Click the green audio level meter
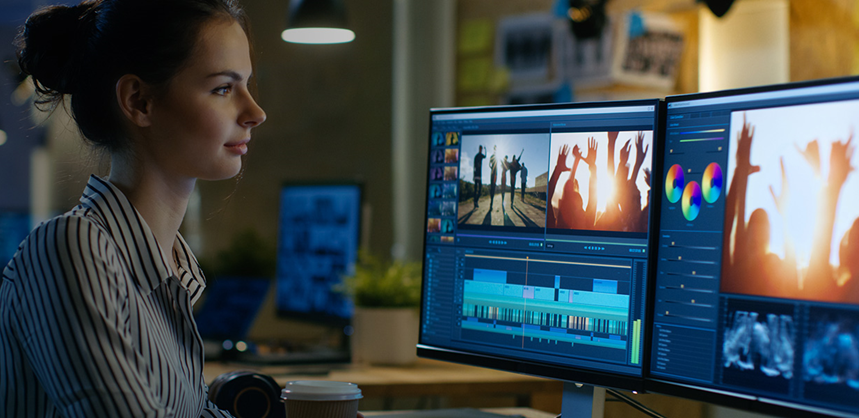This screenshot has height=418, width=859. (635, 341)
